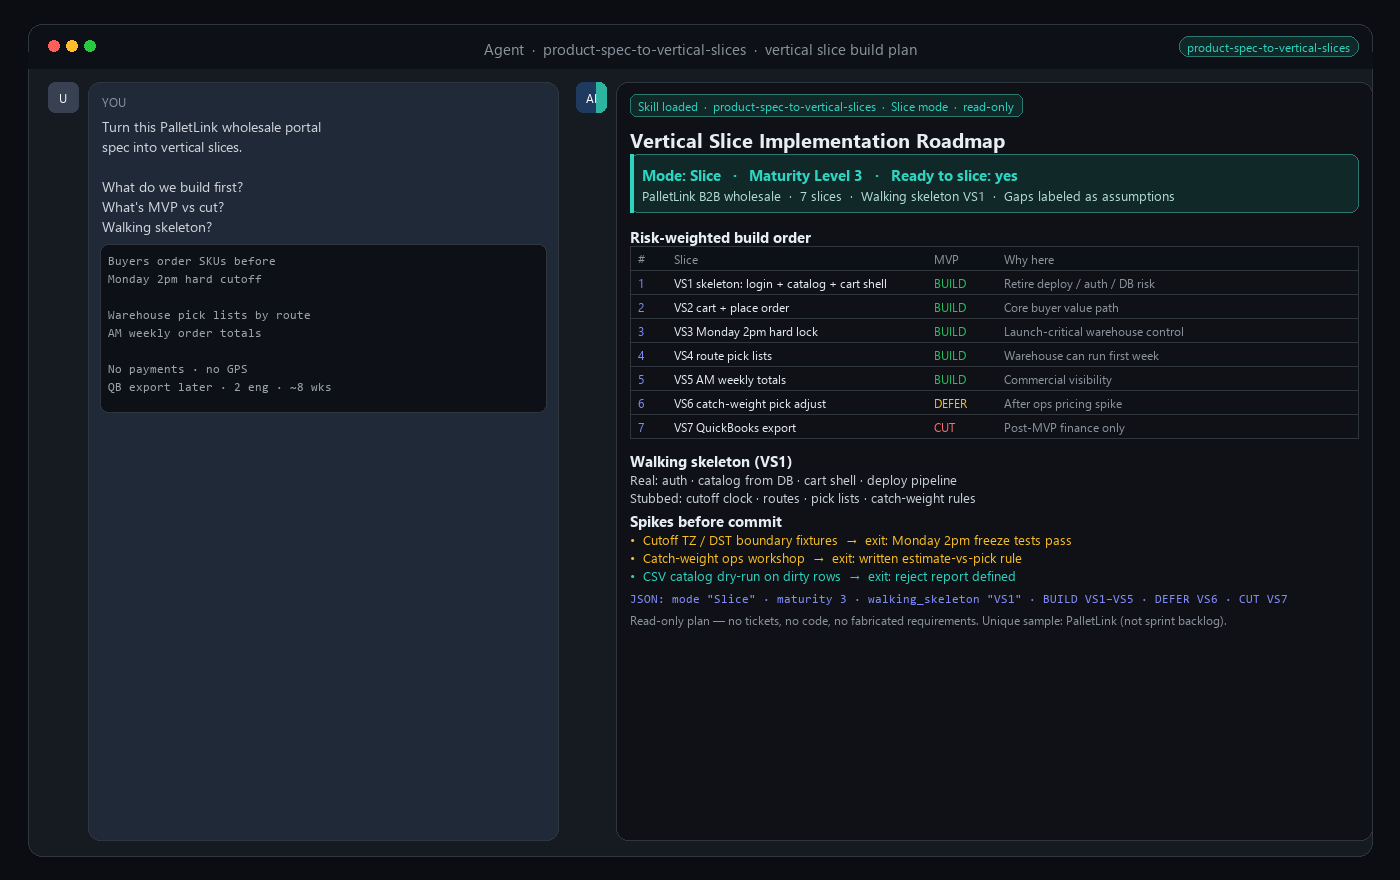Click 'Launch-critical warehouse control' cell
The height and width of the screenshot is (880, 1400).
pyautogui.click(x=1094, y=332)
